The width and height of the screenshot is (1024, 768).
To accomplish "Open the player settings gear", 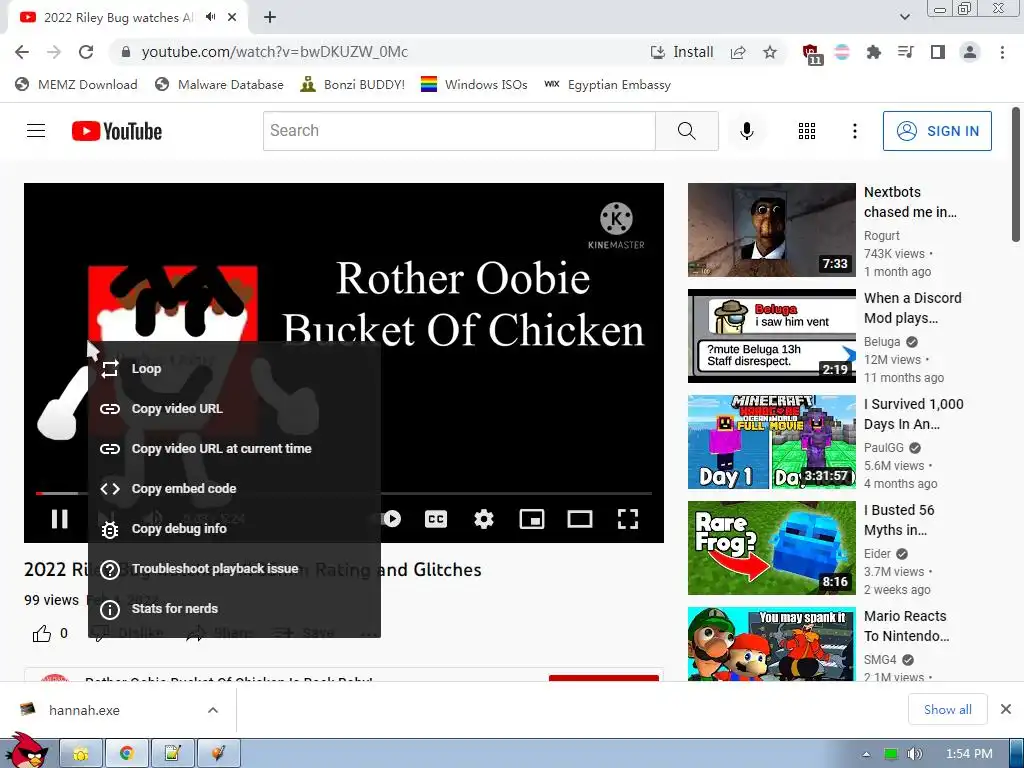I will coord(484,519).
